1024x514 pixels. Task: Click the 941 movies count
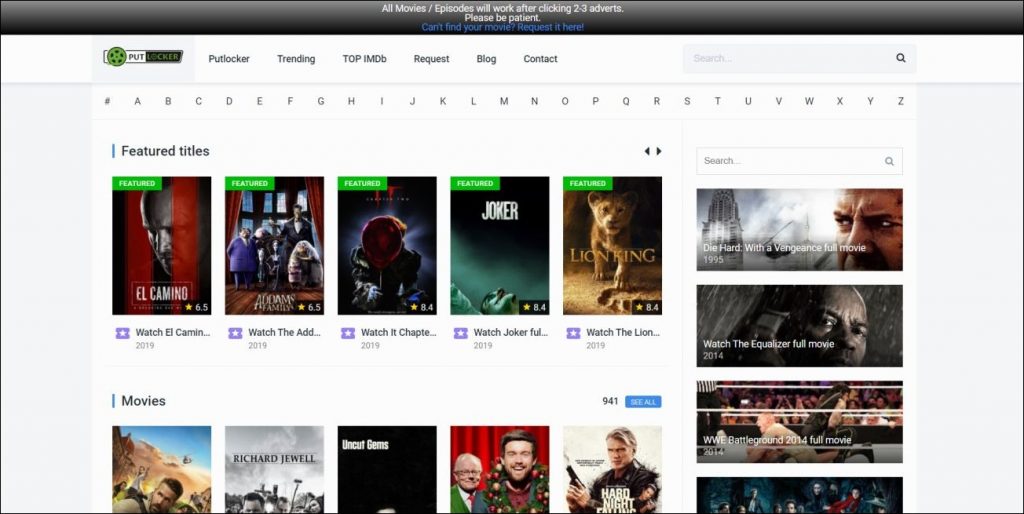(x=610, y=401)
